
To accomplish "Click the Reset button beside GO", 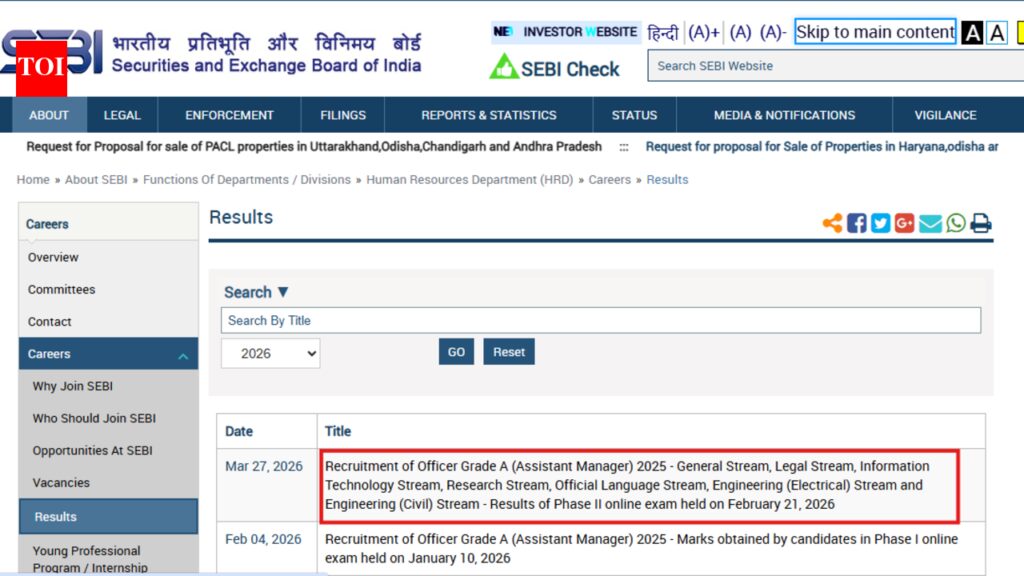I will tap(509, 352).
